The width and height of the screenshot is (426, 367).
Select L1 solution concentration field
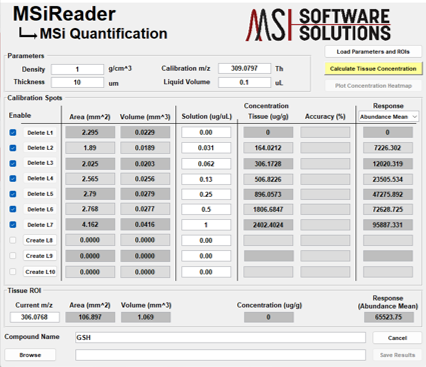coord(206,132)
